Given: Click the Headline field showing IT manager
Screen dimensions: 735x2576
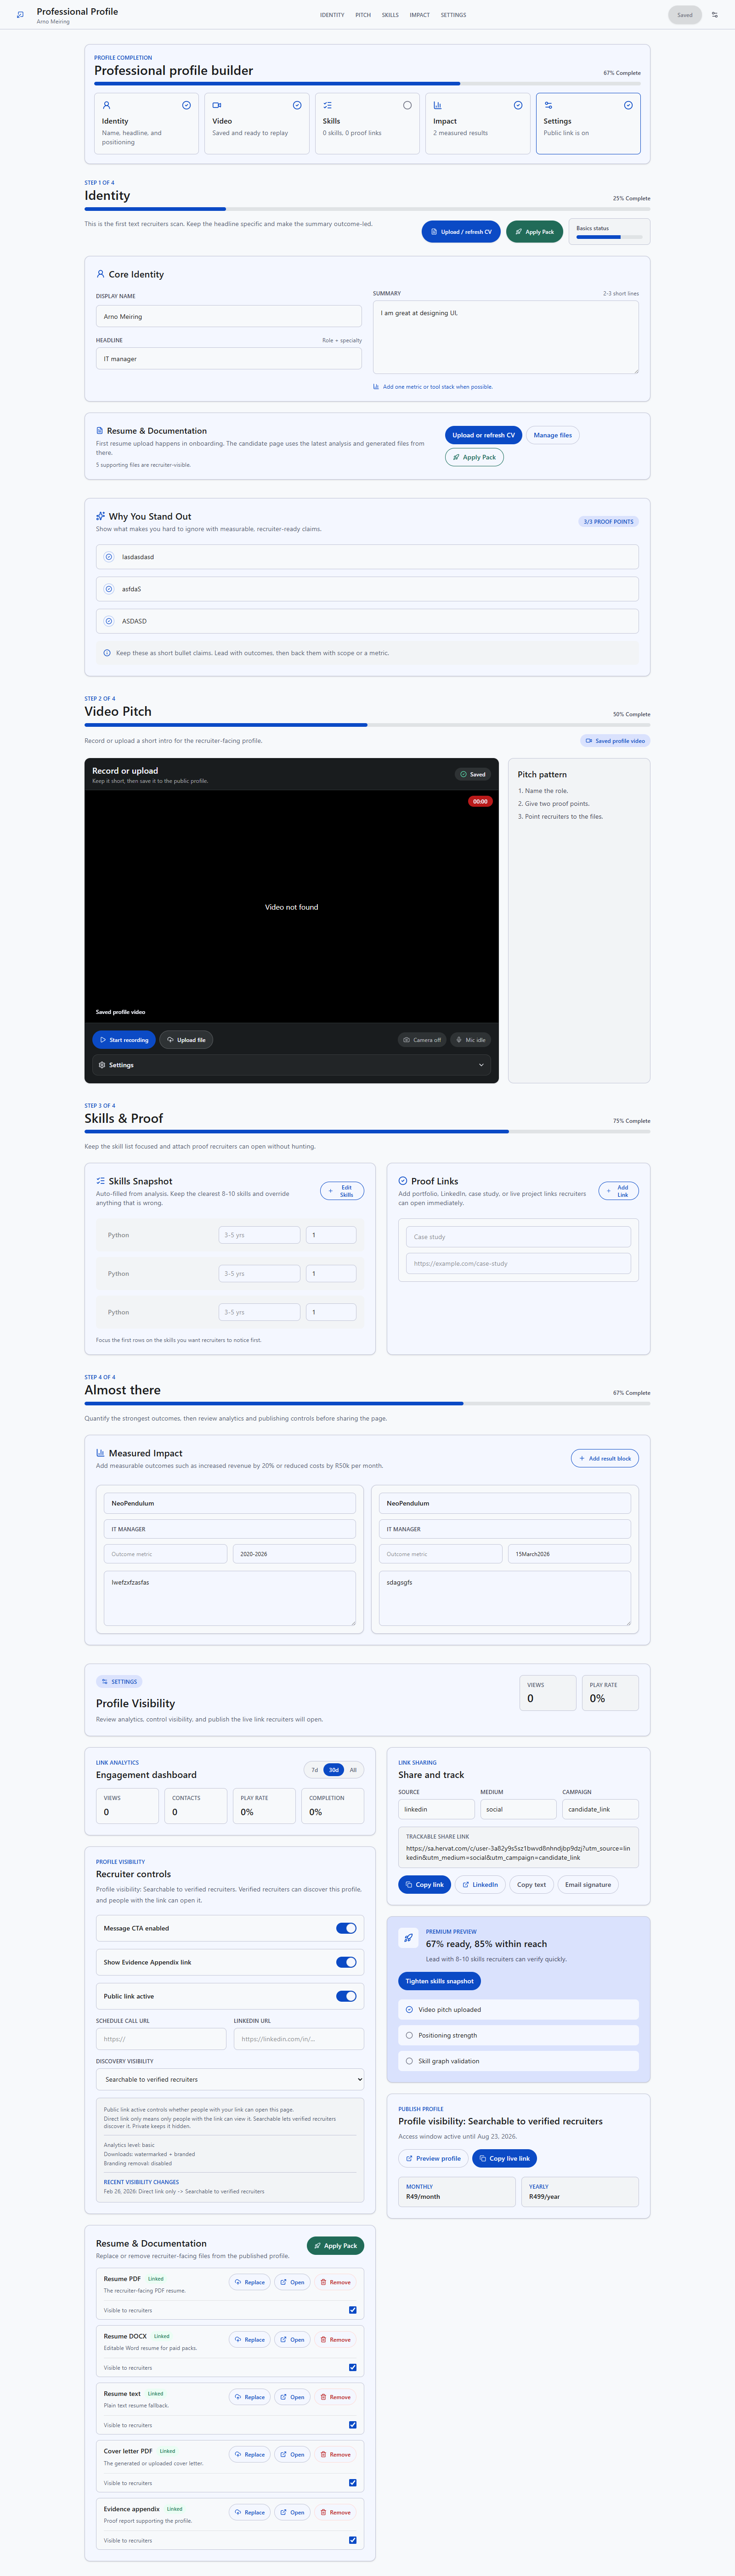Looking at the screenshot, I should [229, 359].
